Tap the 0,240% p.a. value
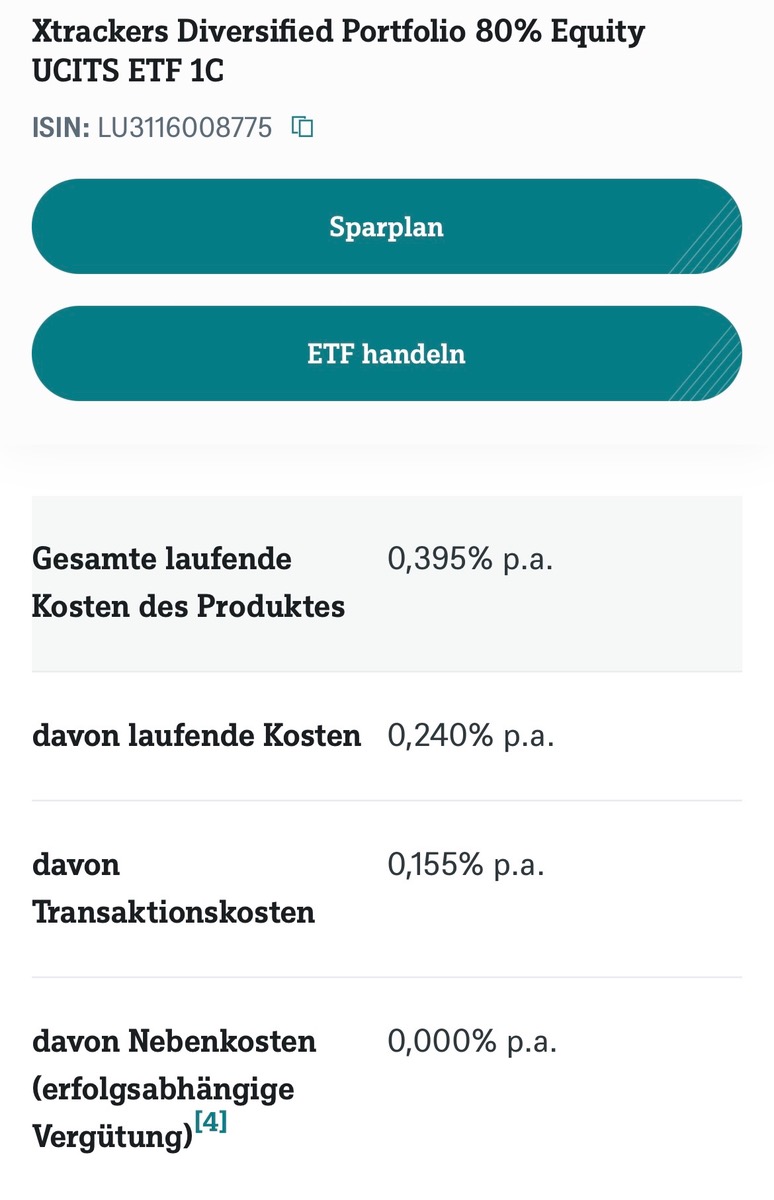This screenshot has width=774, height=1200. pyautogui.click(x=470, y=736)
